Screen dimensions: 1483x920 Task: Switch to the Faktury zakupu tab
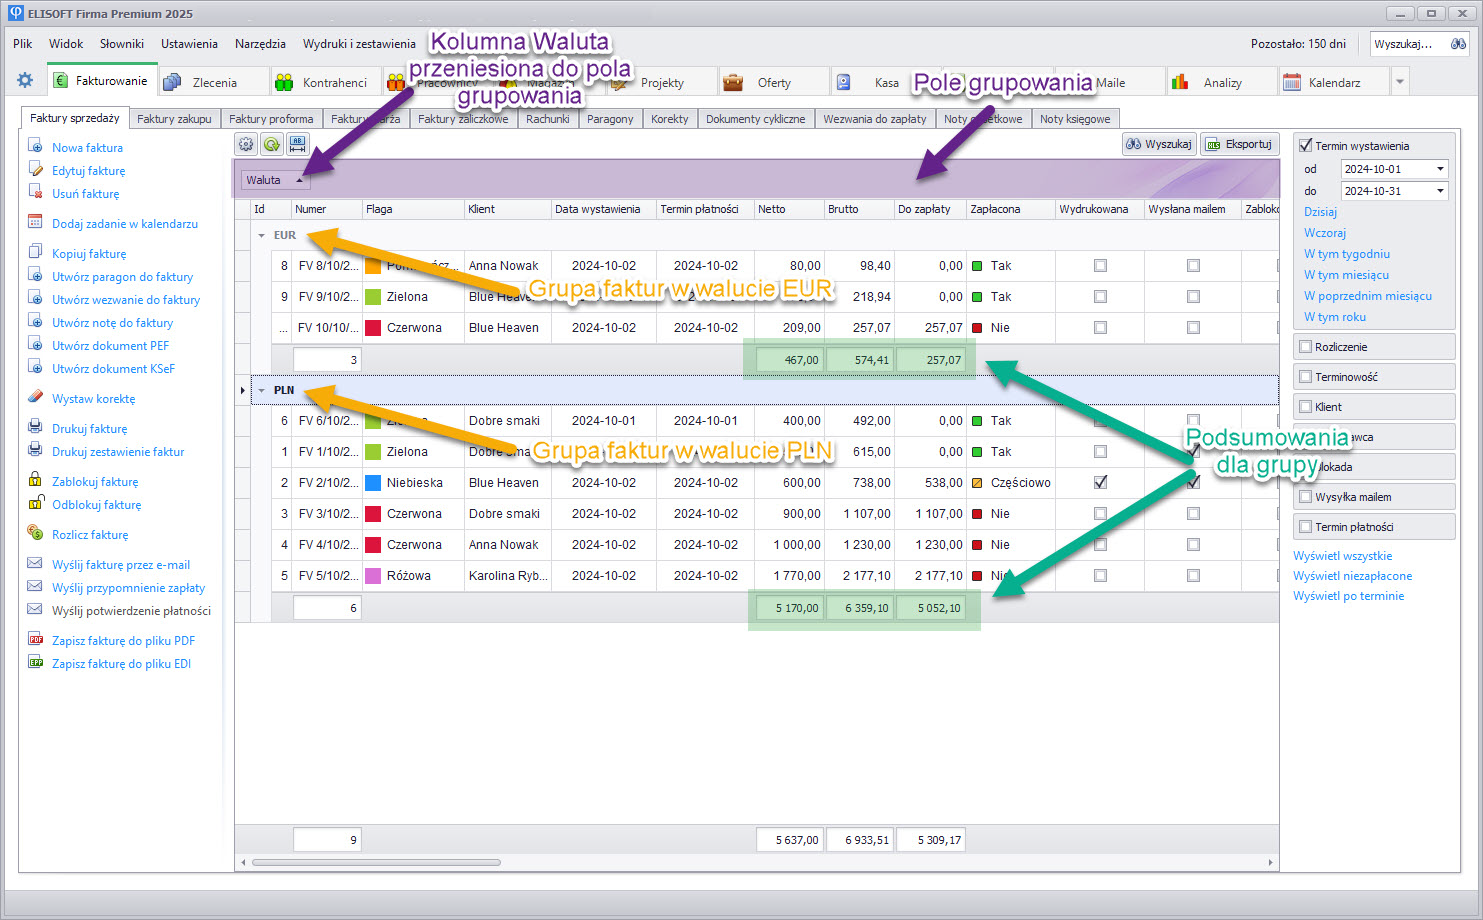pos(174,119)
